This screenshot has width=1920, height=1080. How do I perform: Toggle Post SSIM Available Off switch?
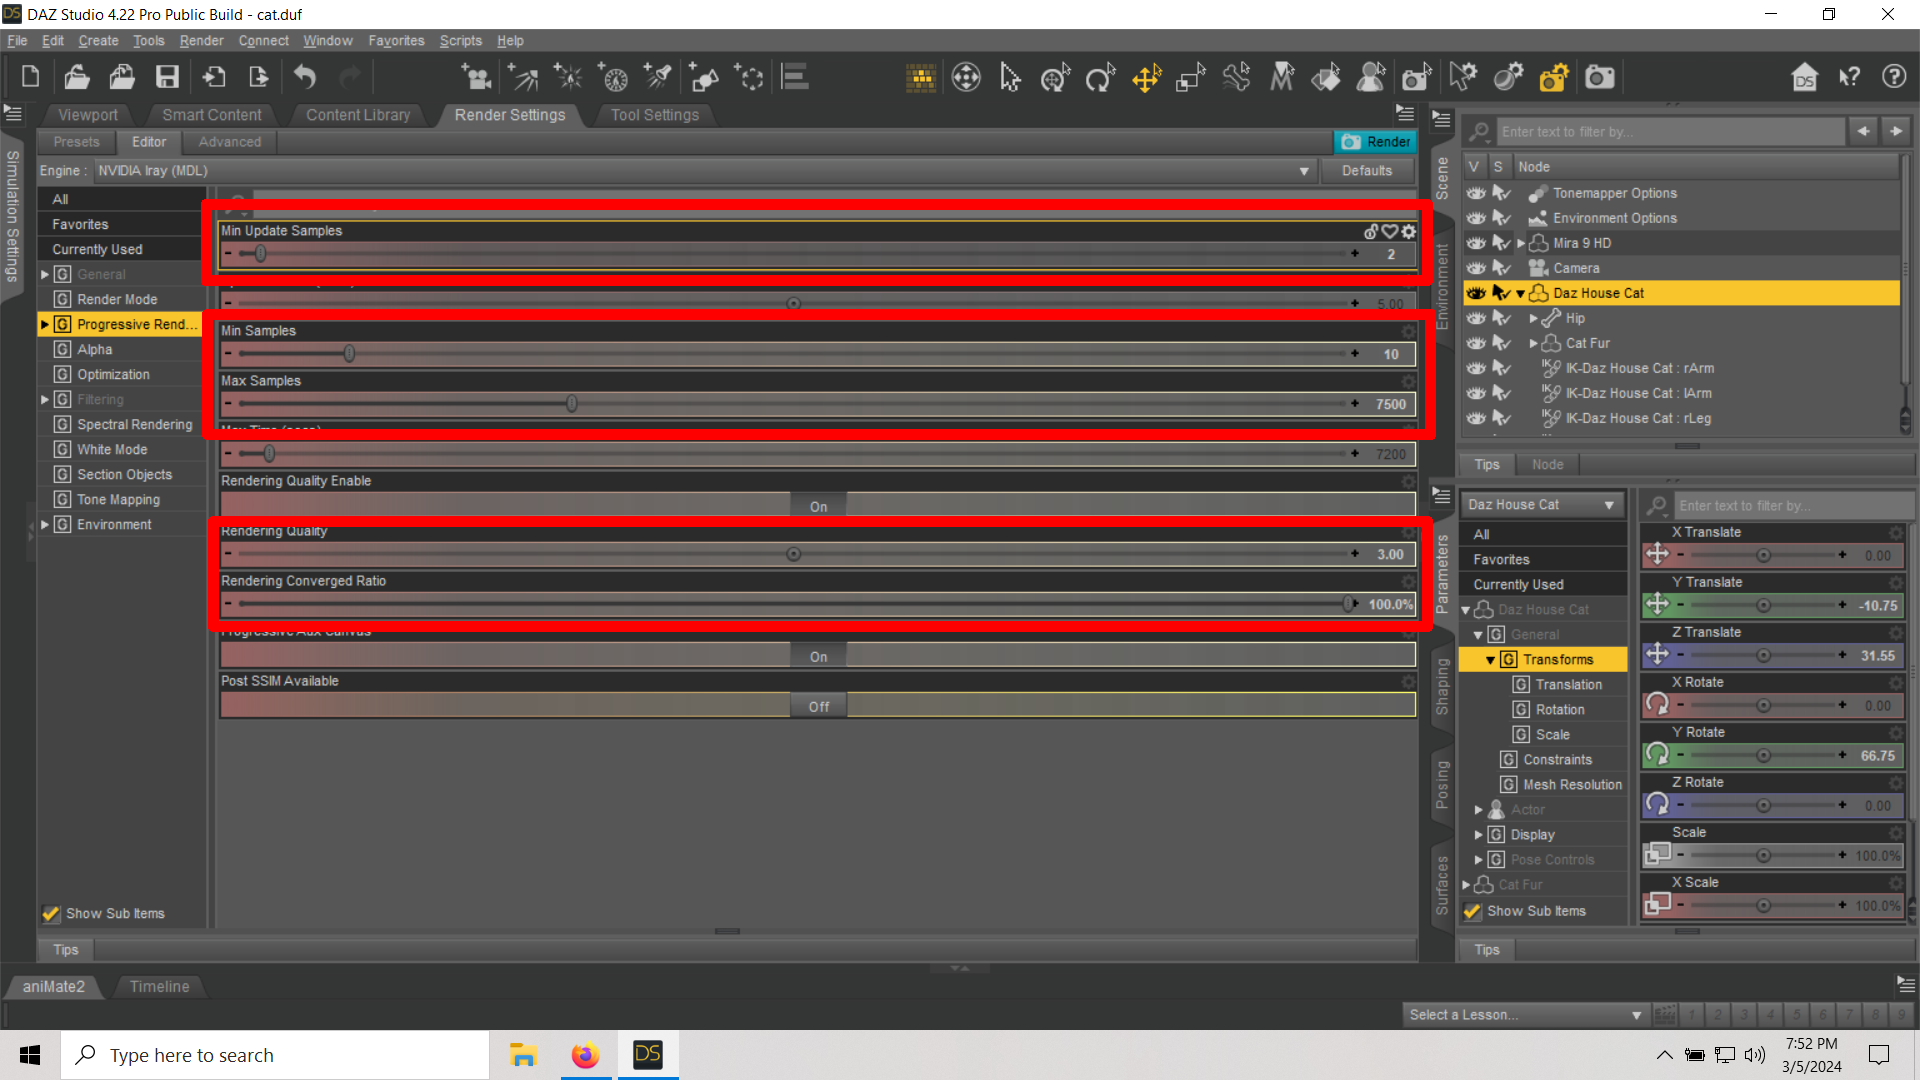[x=818, y=706]
